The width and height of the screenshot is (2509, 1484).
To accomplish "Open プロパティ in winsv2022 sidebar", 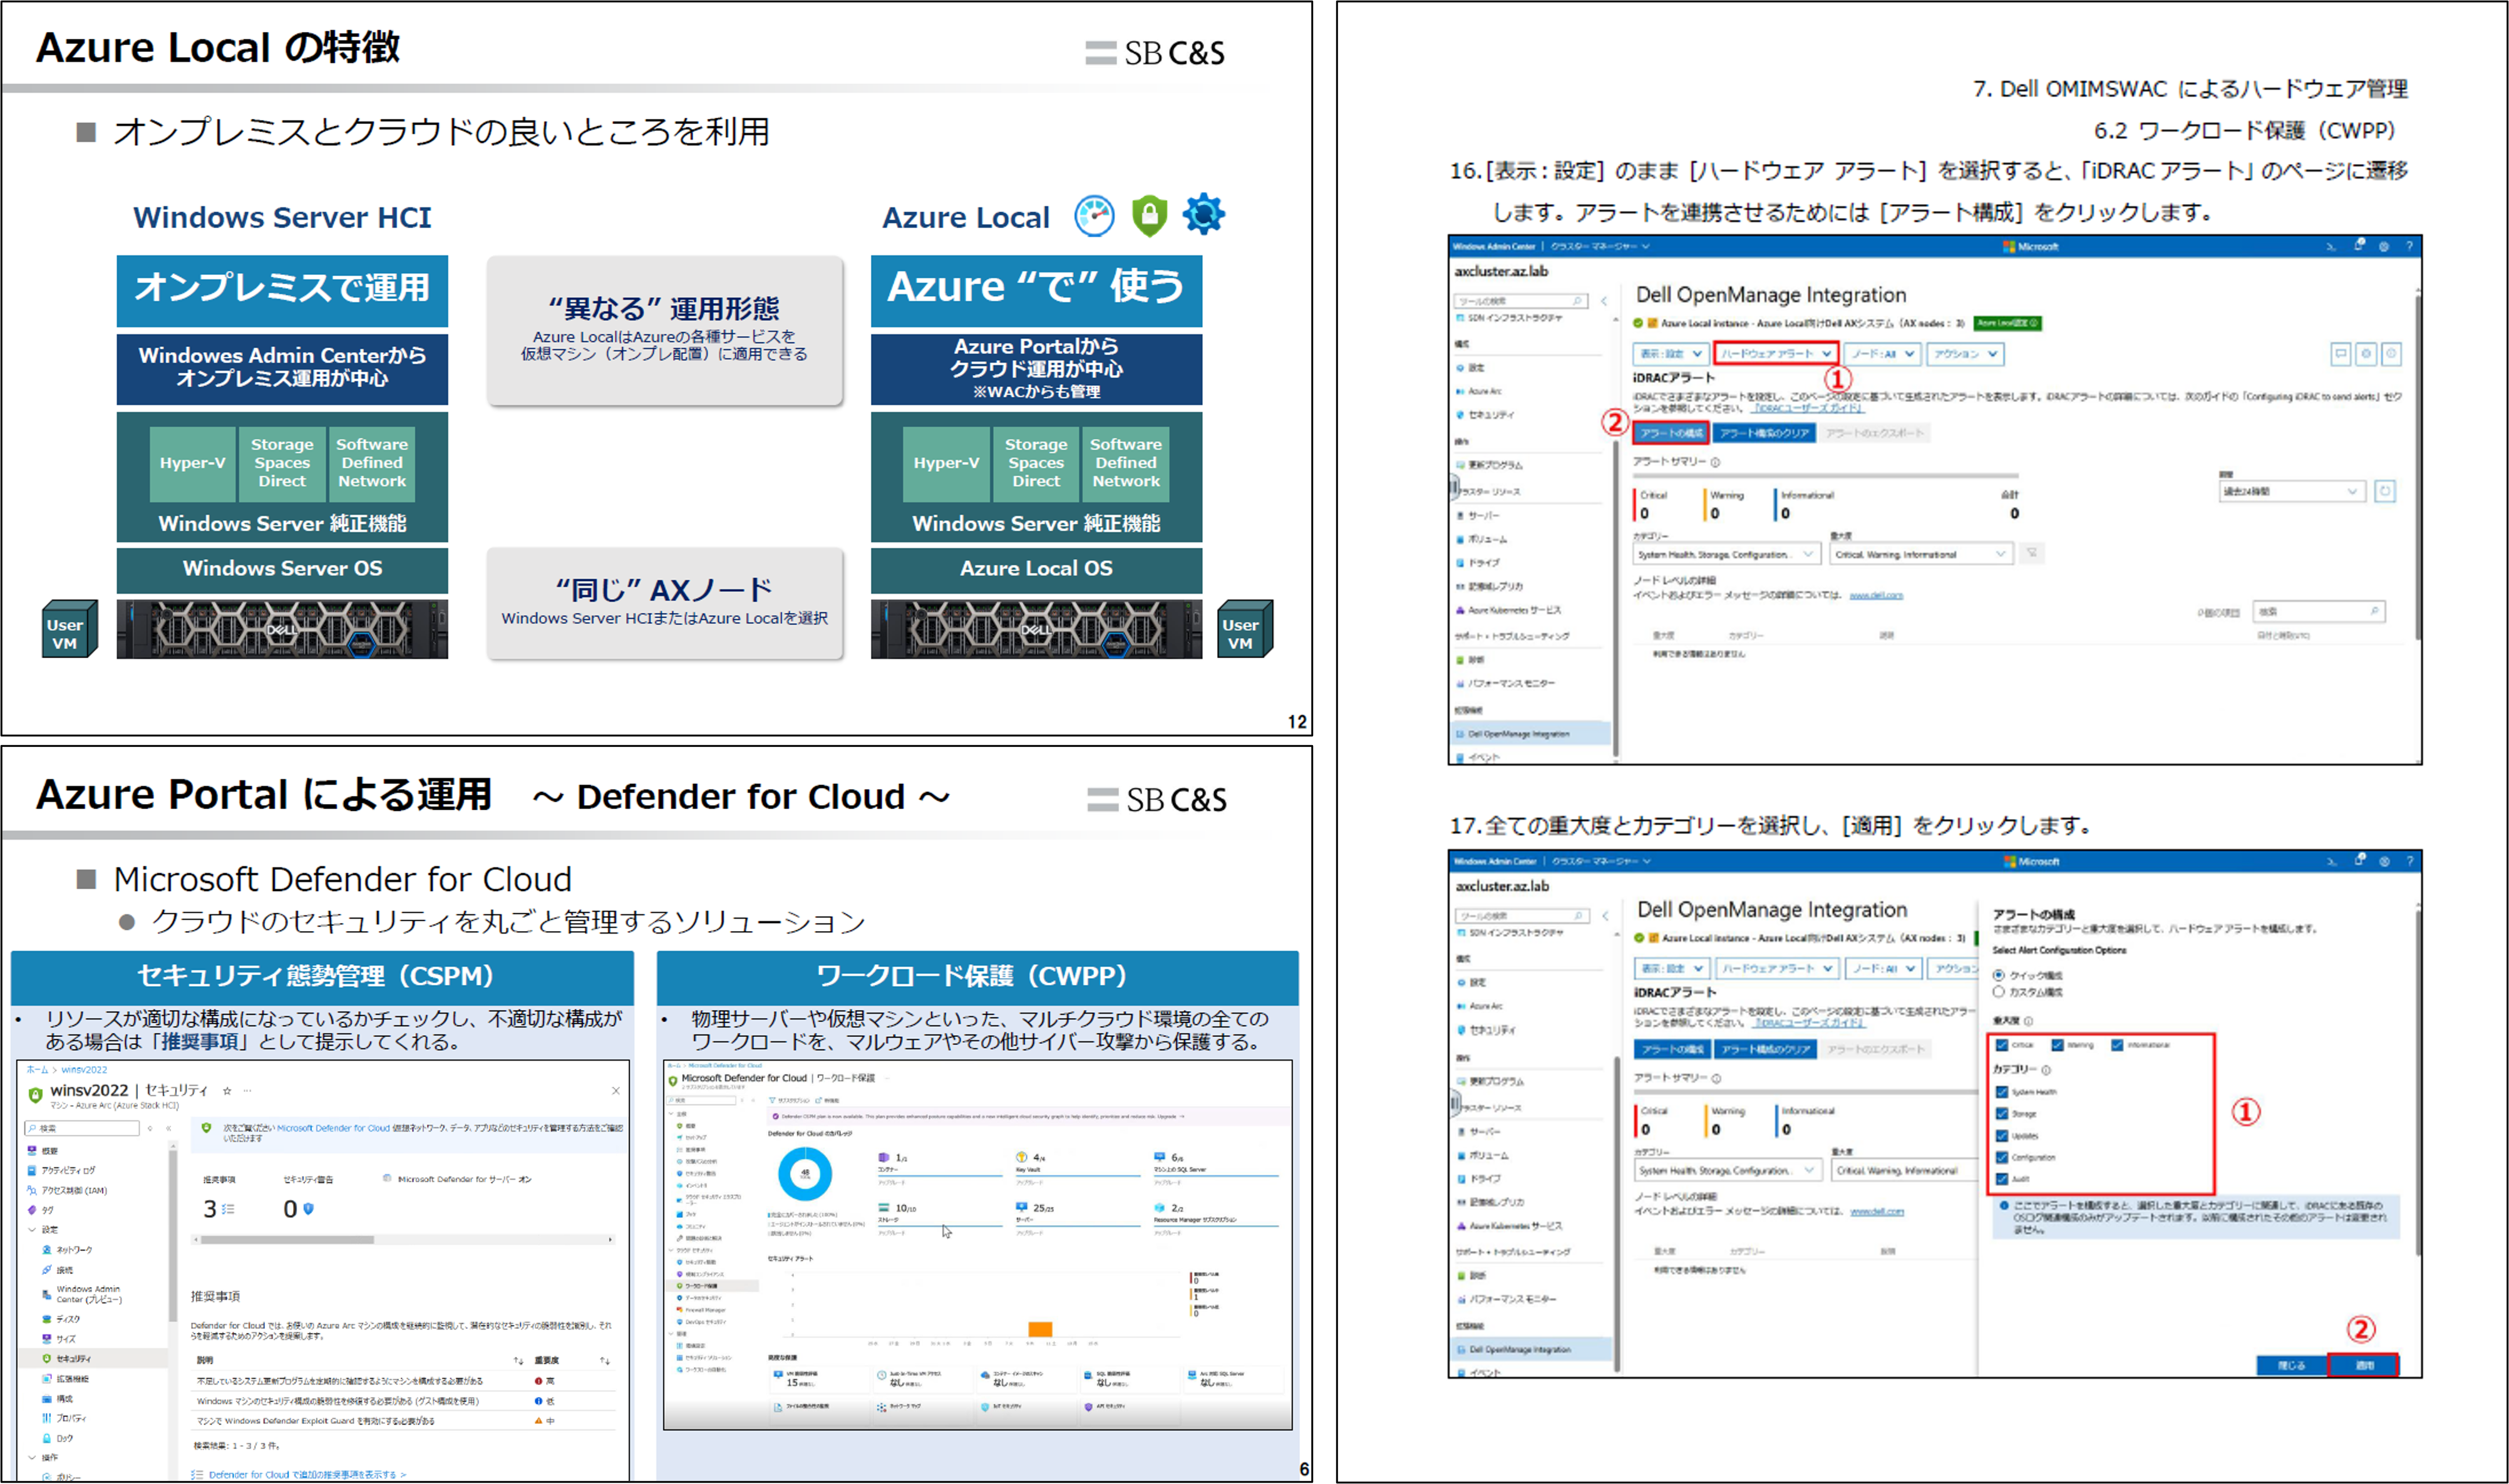I will [x=64, y=1418].
